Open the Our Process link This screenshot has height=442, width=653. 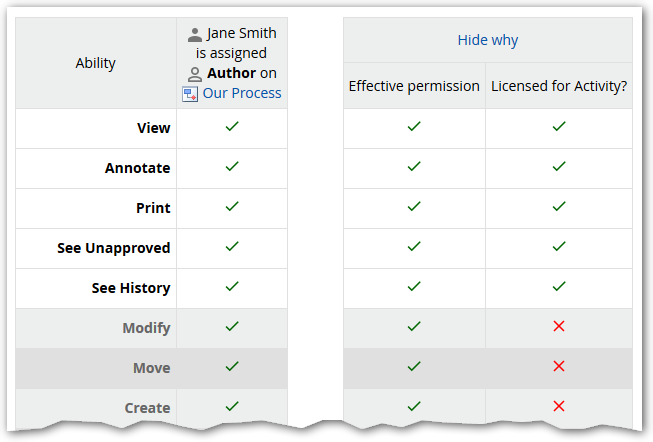242,93
